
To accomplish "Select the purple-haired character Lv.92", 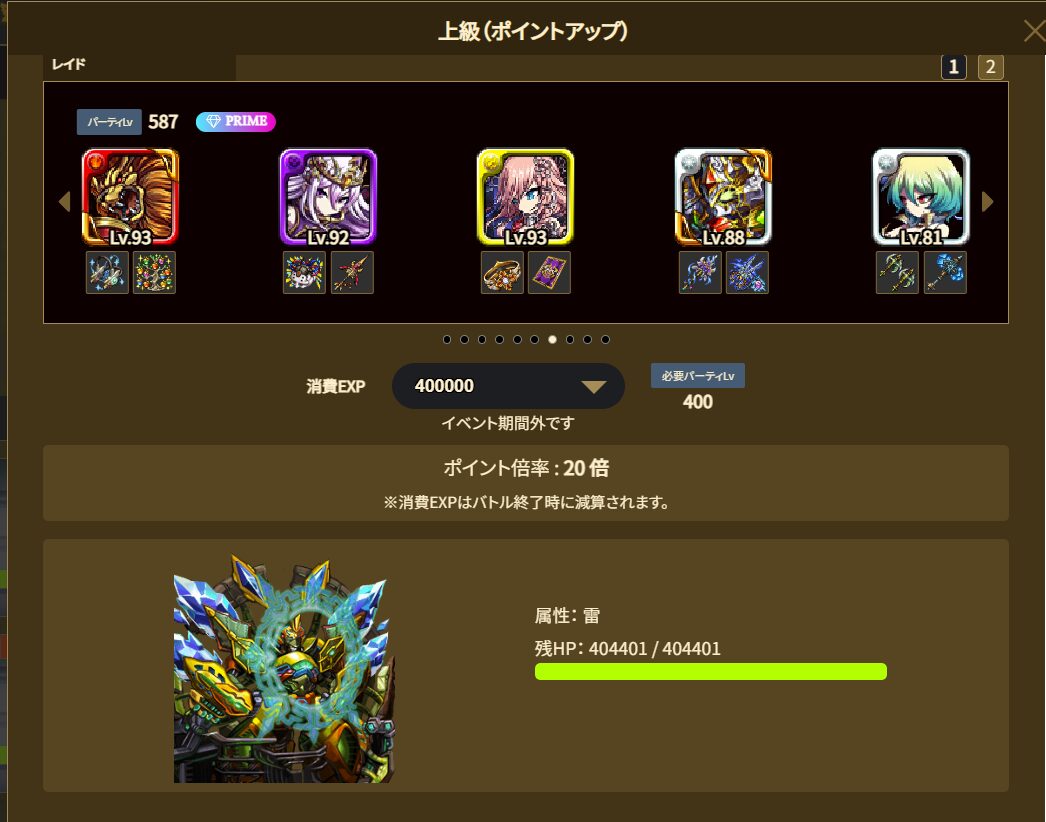I will (328, 197).
